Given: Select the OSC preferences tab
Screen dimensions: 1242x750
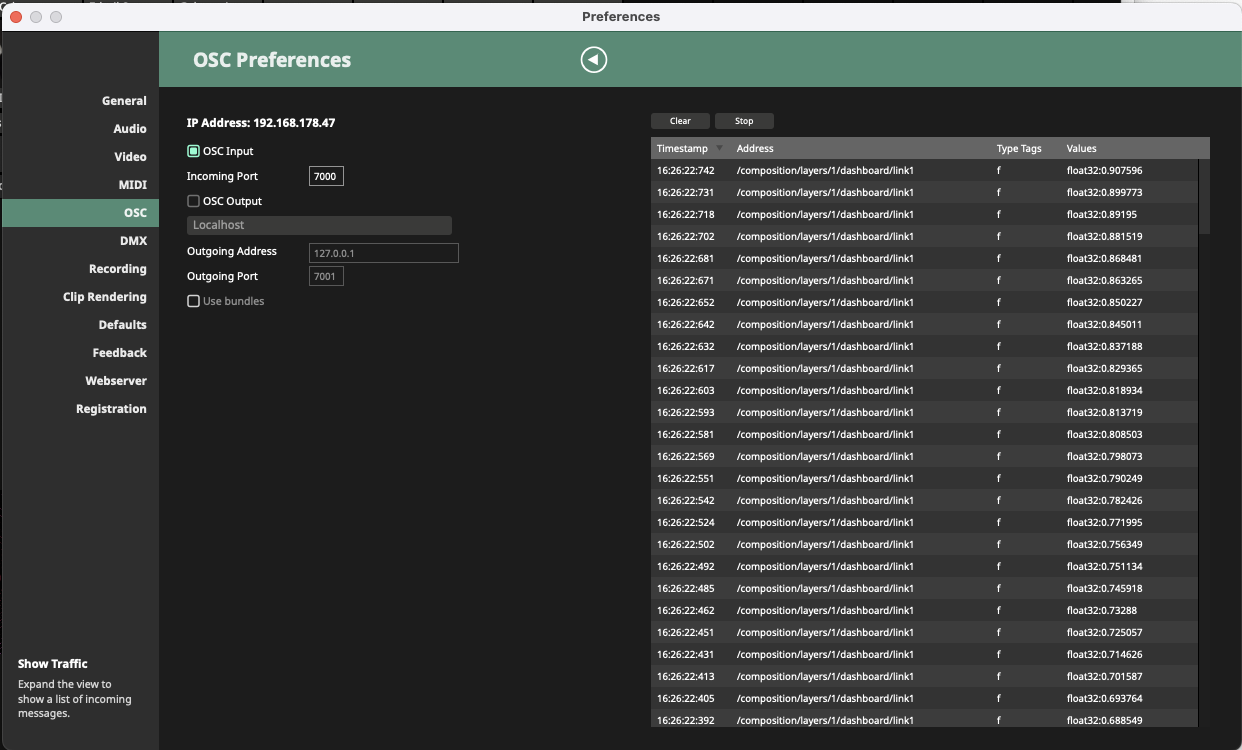Looking at the screenshot, I should [x=80, y=213].
